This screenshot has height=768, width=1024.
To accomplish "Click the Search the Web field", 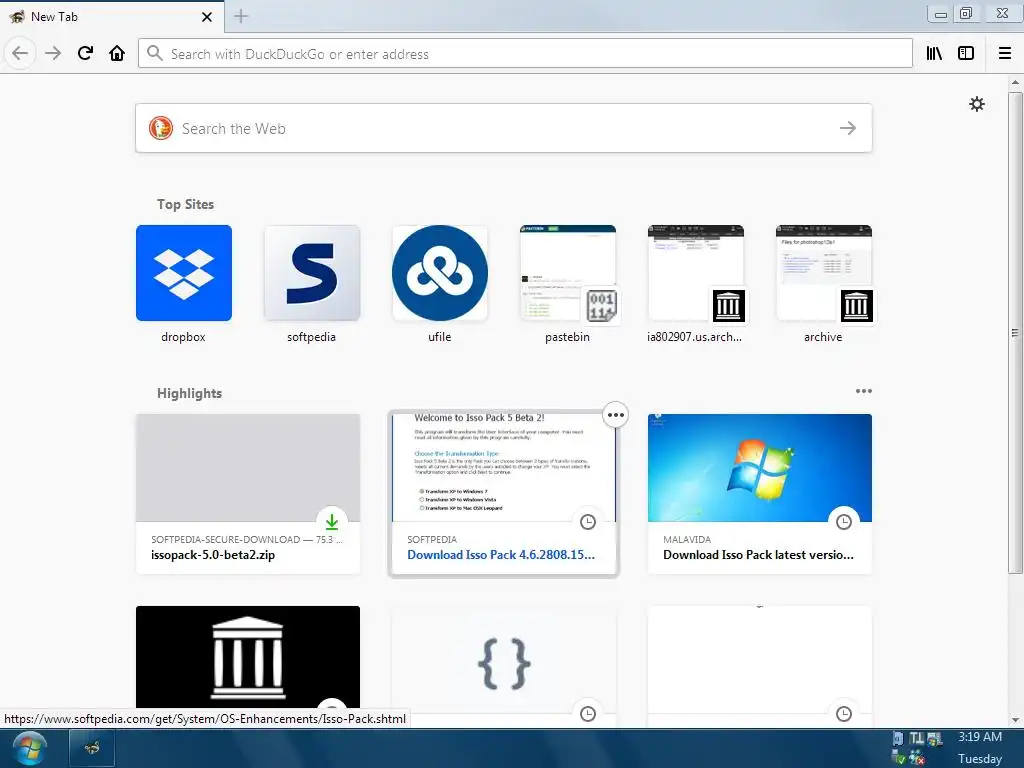I will point(504,128).
